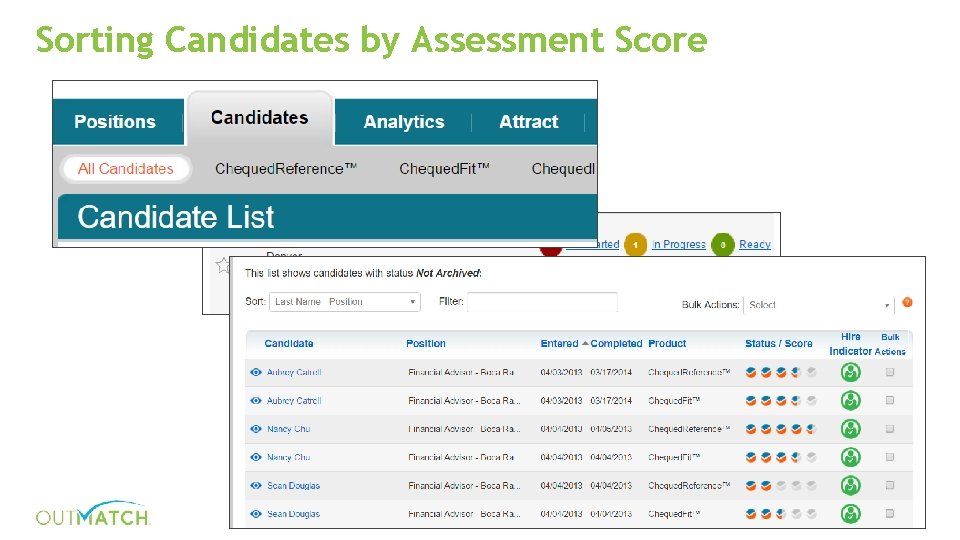The image size is (960, 540).
Task: Click green Hire Indicator icon for last Sean Douglas row
Action: point(850,514)
